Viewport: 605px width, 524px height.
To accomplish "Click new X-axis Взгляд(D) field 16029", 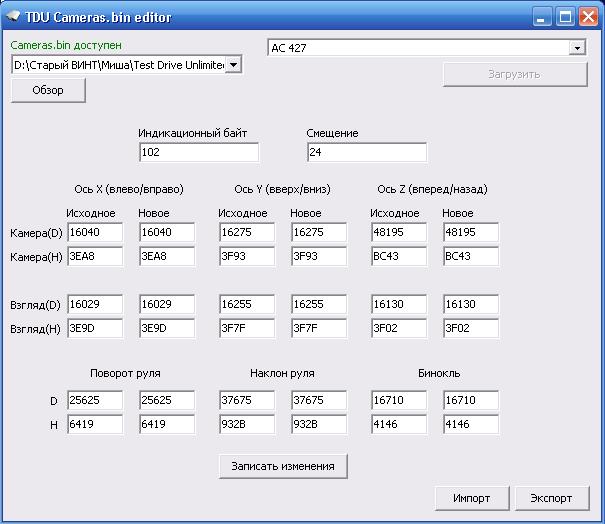I will pos(167,304).
